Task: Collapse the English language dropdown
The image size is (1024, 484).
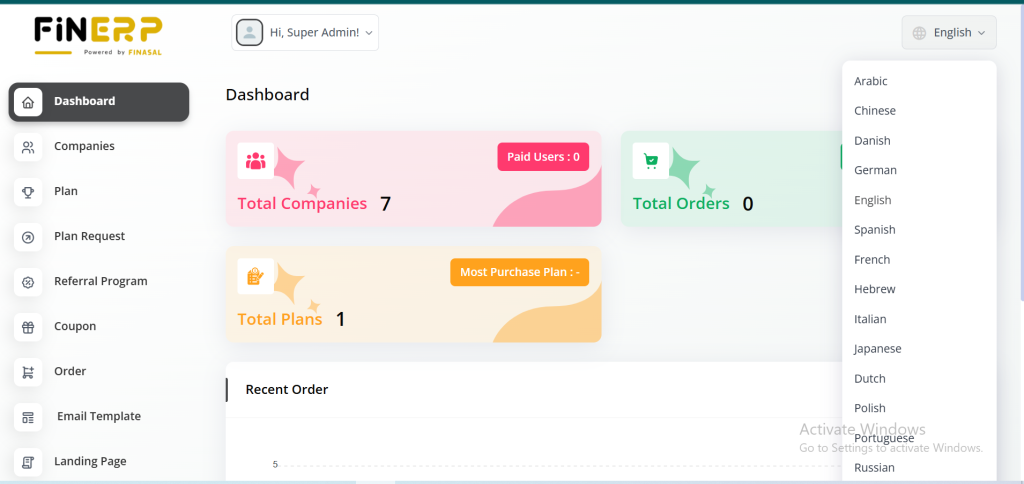Action: [x=949, y=33]
